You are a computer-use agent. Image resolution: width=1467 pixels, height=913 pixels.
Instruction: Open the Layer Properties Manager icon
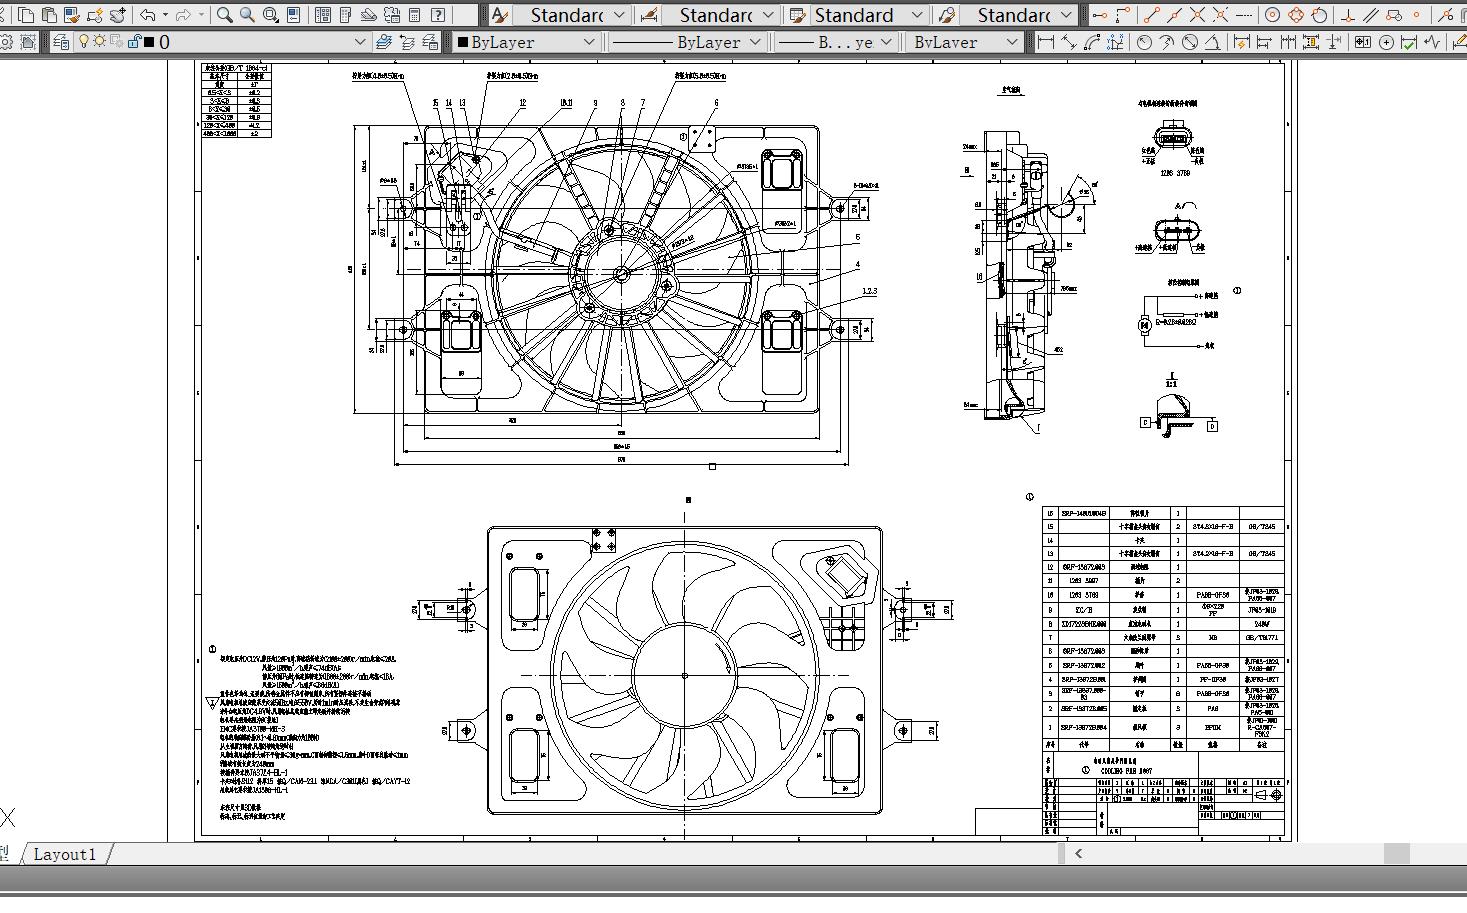61,42
